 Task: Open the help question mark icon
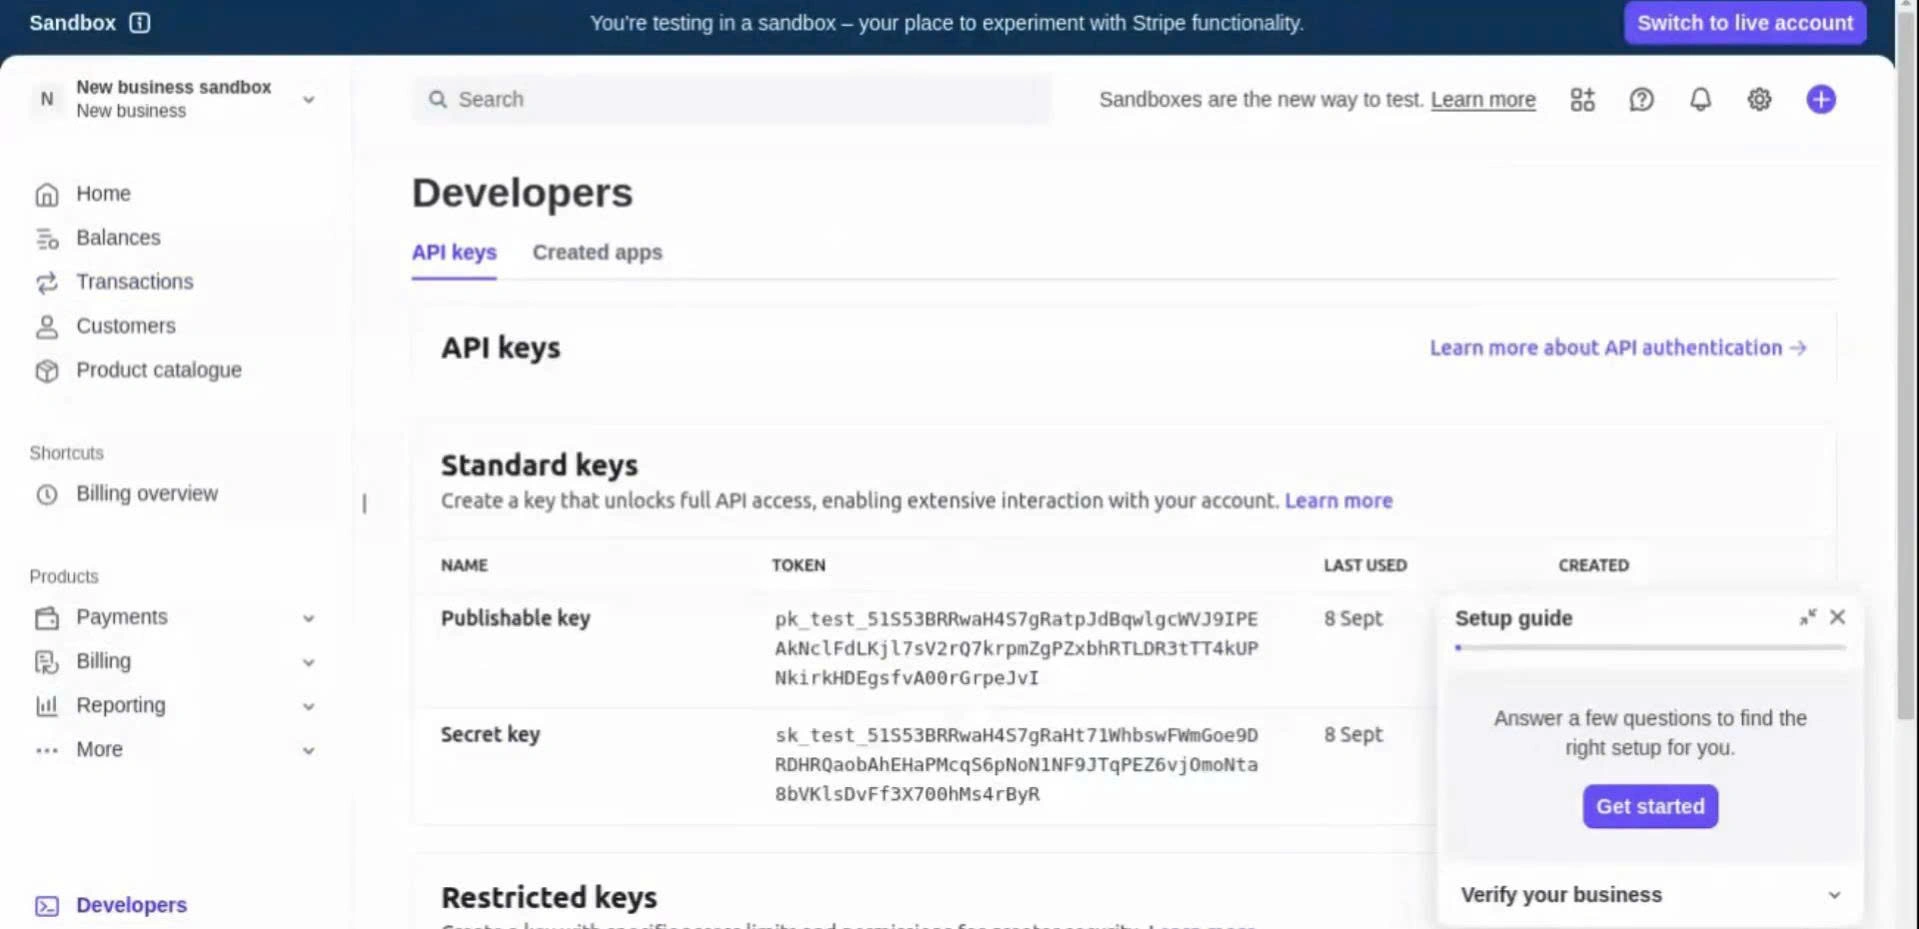[1641, 100]
